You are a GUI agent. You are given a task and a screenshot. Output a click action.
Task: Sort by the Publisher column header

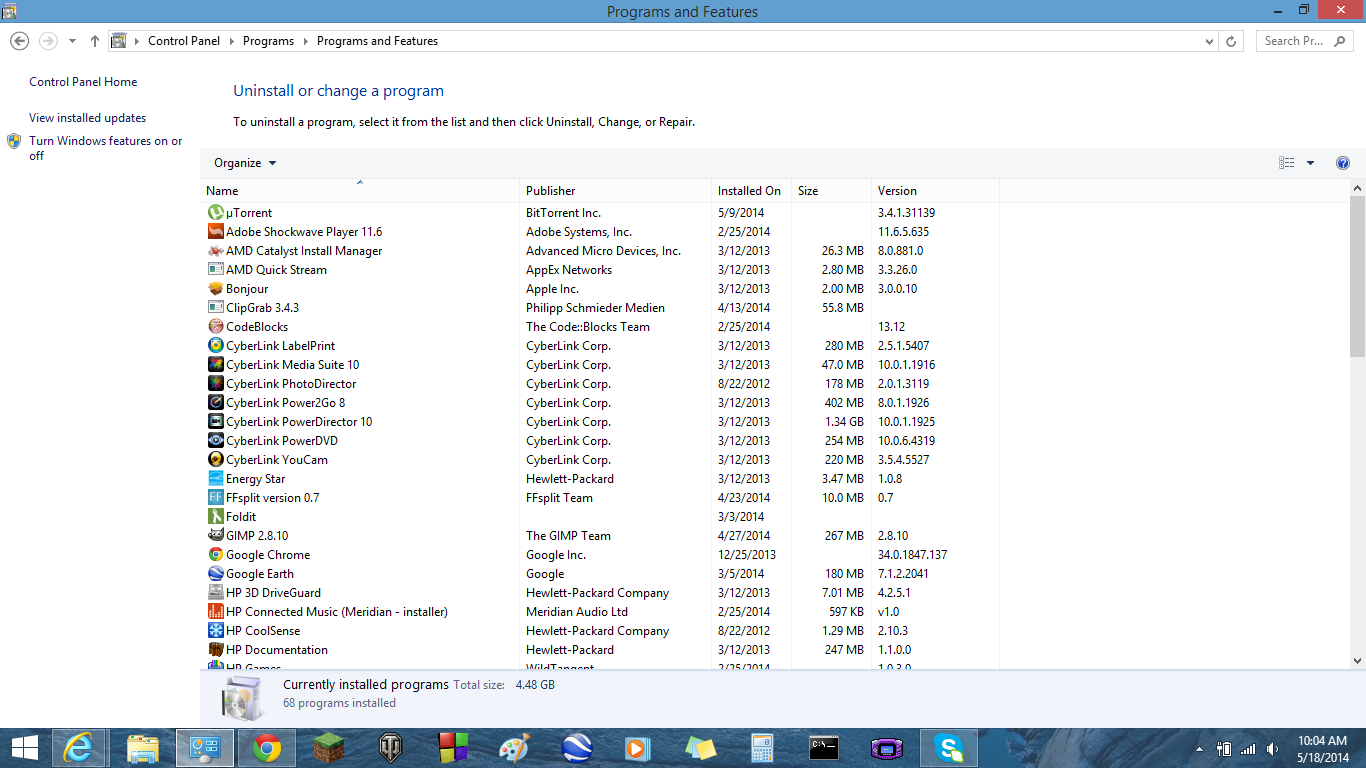point(615,190)
